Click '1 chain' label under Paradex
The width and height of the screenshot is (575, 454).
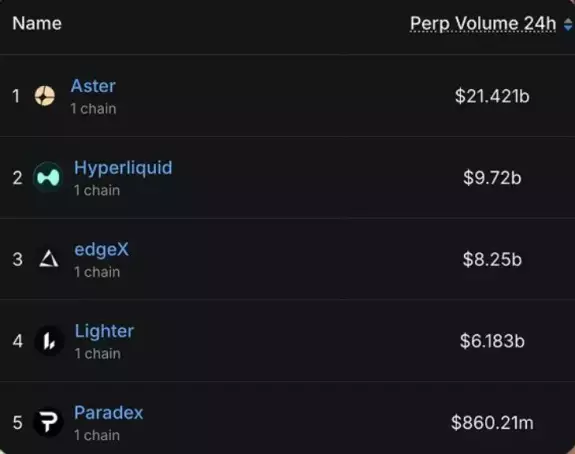(97, 435)
